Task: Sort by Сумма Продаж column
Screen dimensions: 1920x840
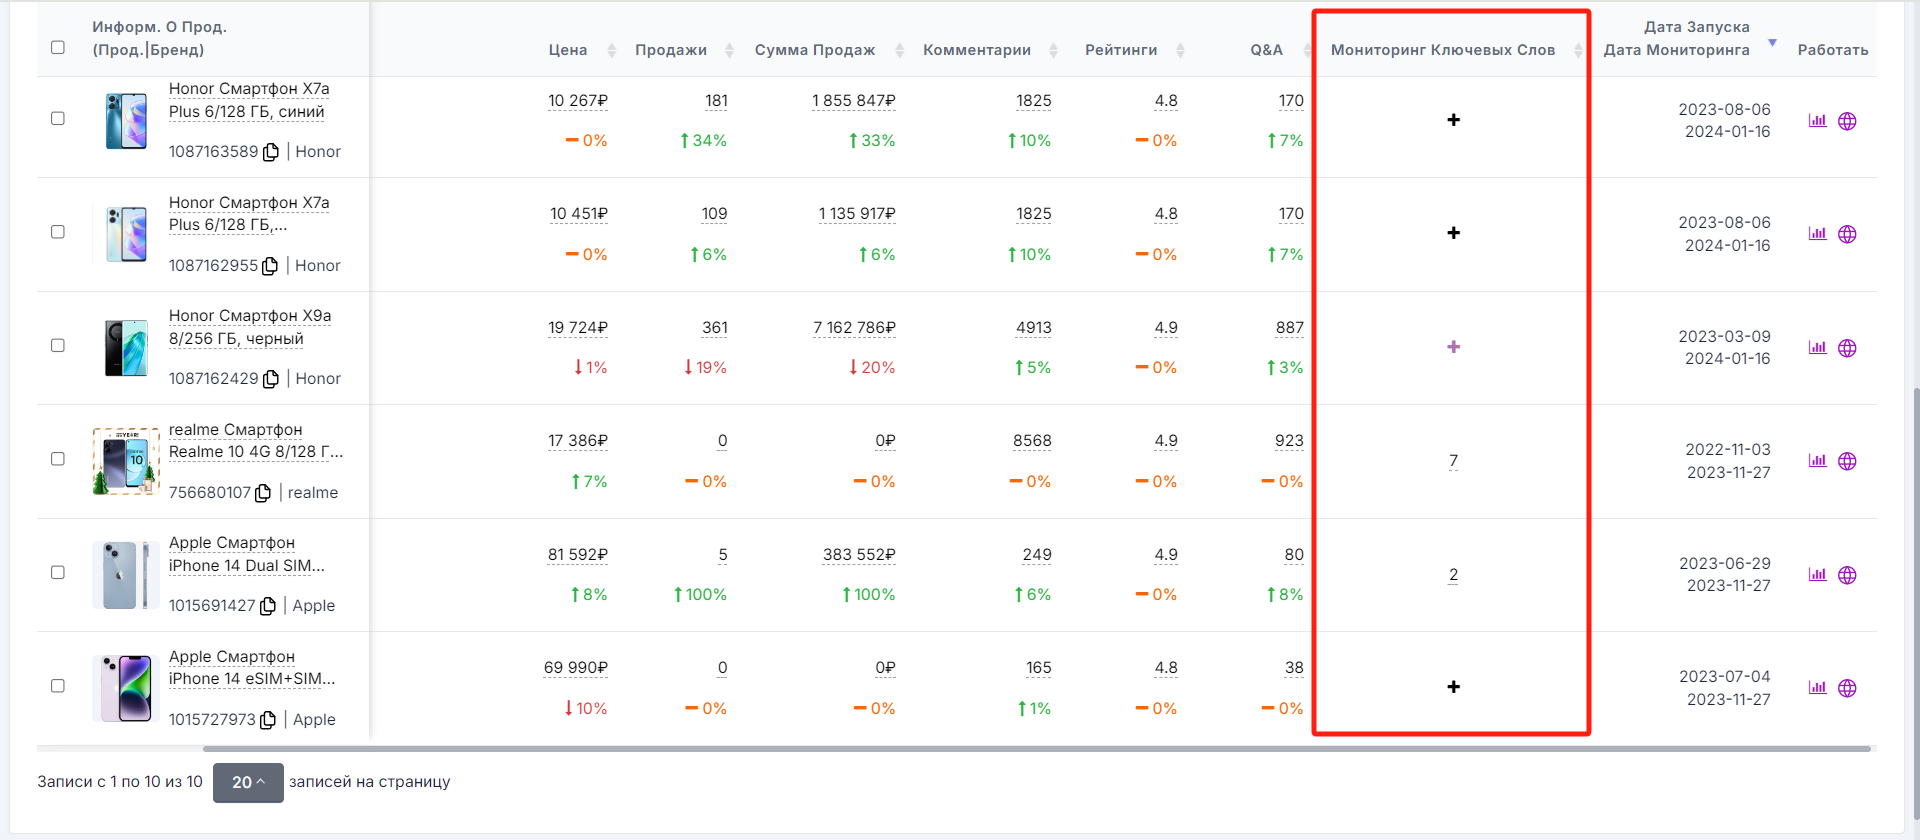Action: (x=899, y=50)
